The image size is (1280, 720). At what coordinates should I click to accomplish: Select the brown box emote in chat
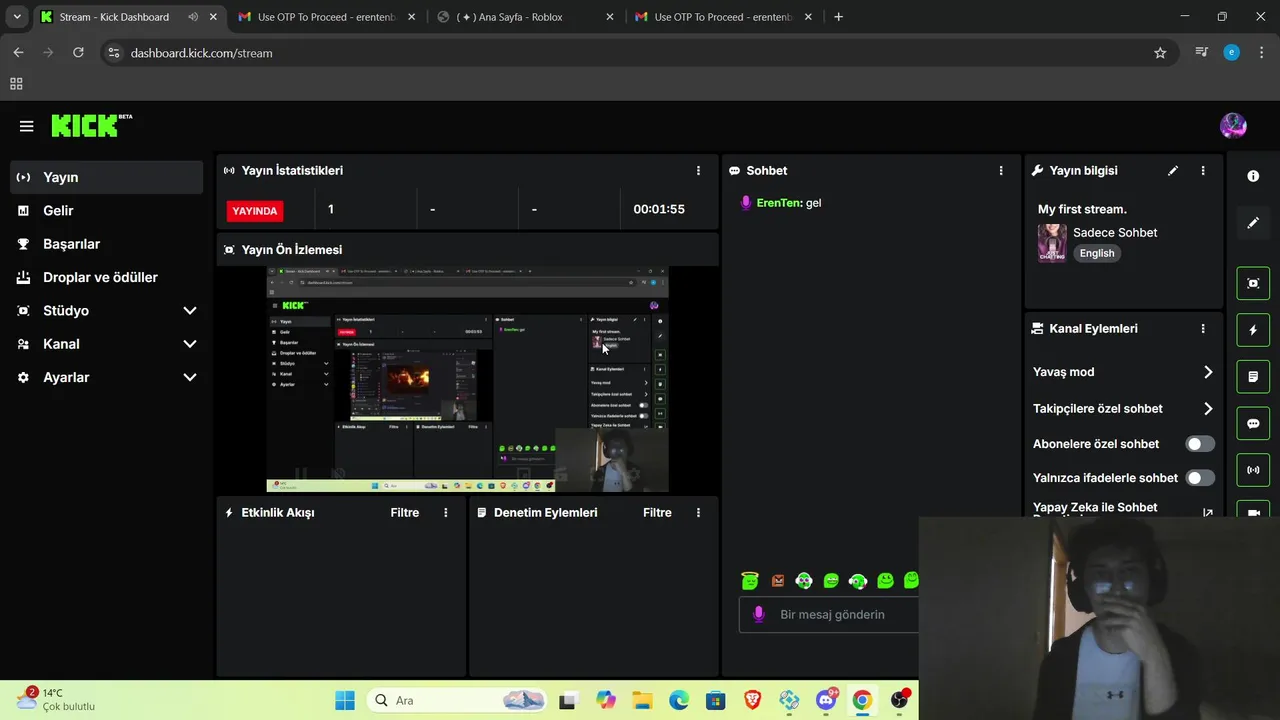(777, 580)
